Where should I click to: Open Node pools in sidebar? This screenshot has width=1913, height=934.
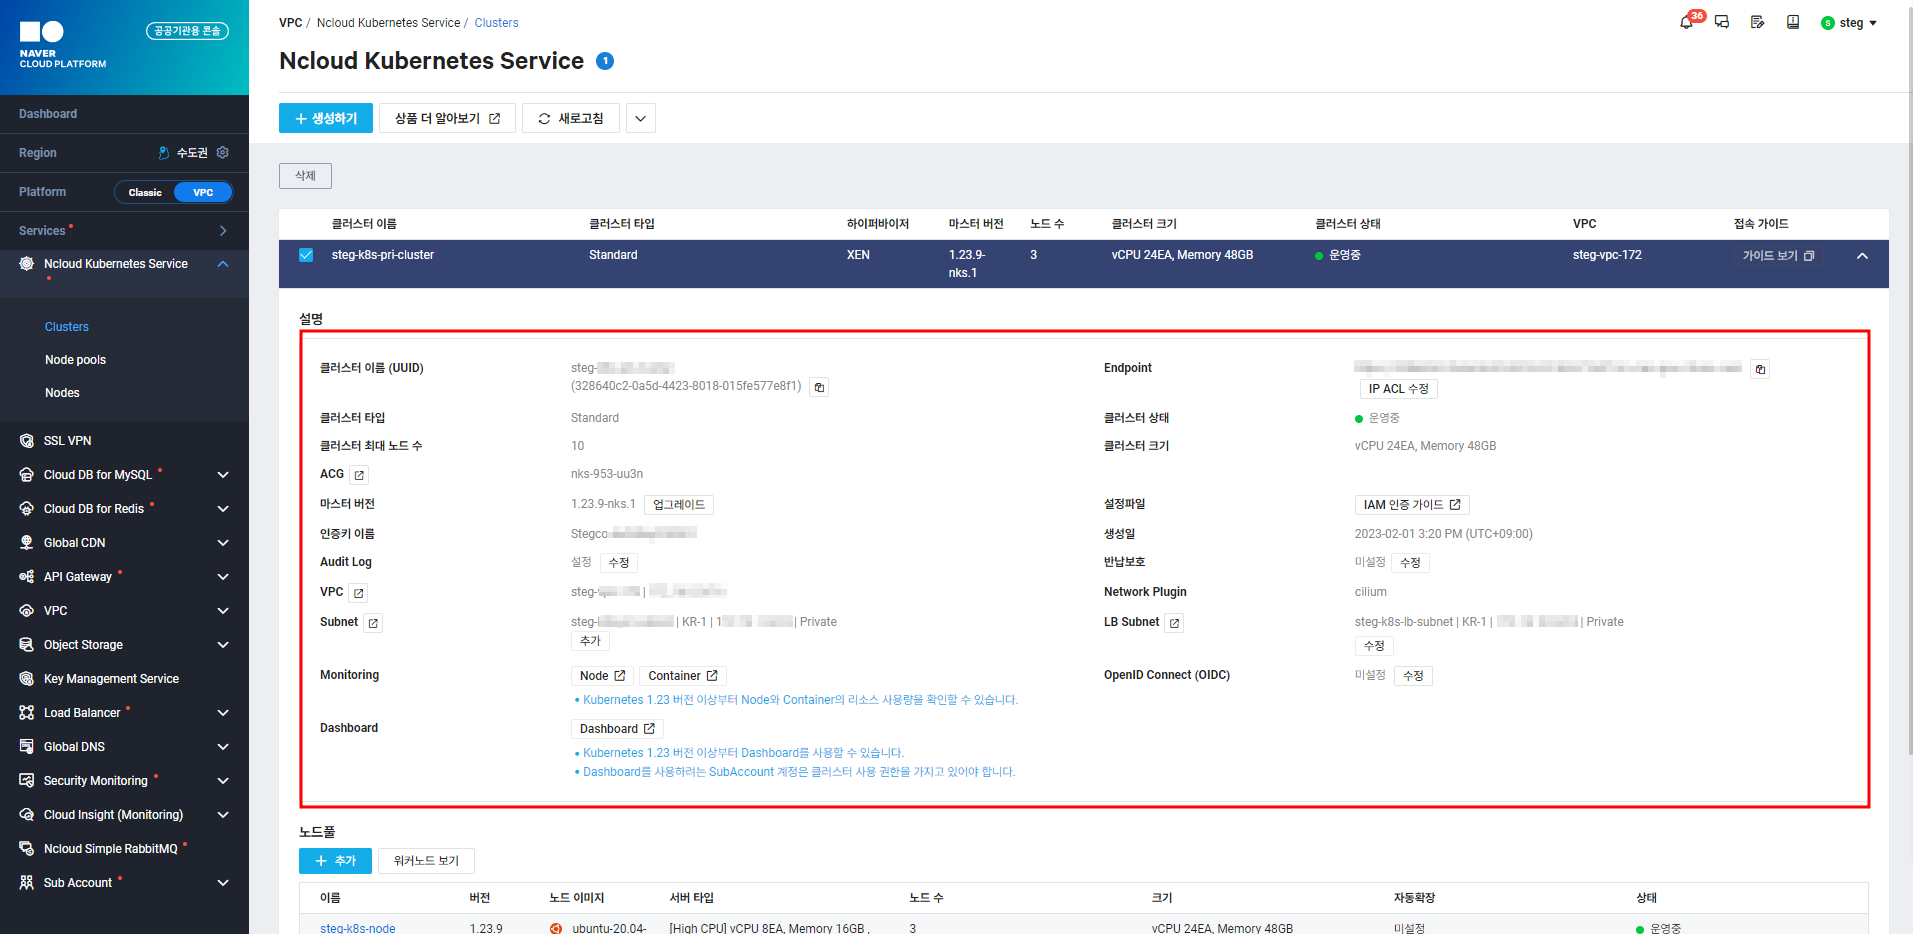point(75,360)
